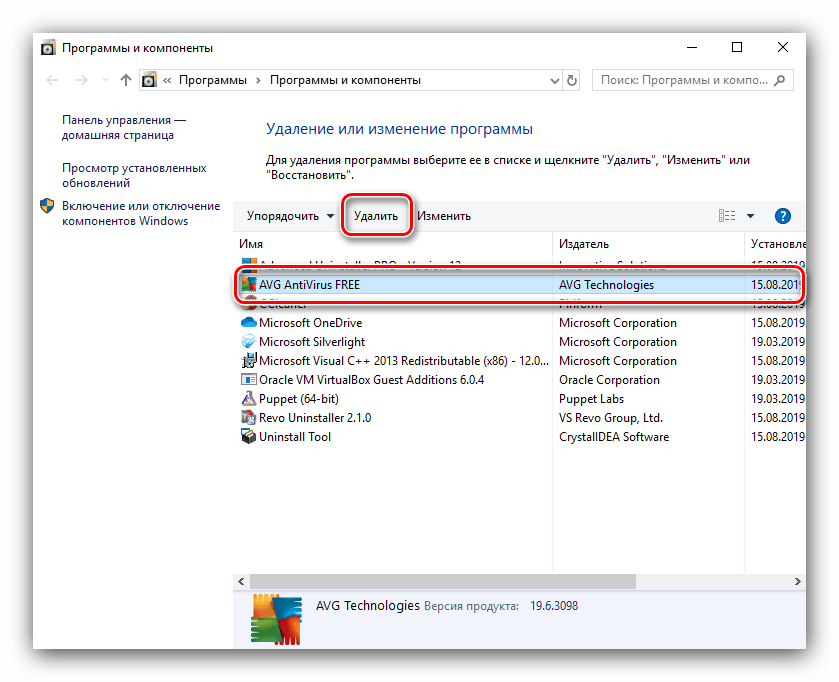Go up one level with up arrow

click(x=125, y=80)
